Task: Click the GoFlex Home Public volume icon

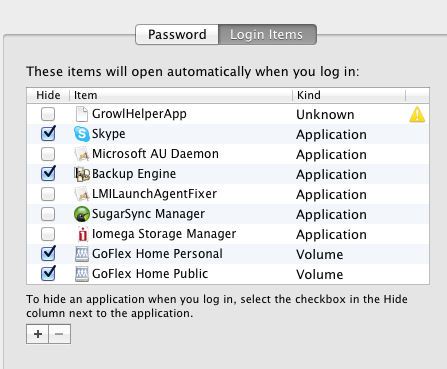Action: (x=82, y=274)
